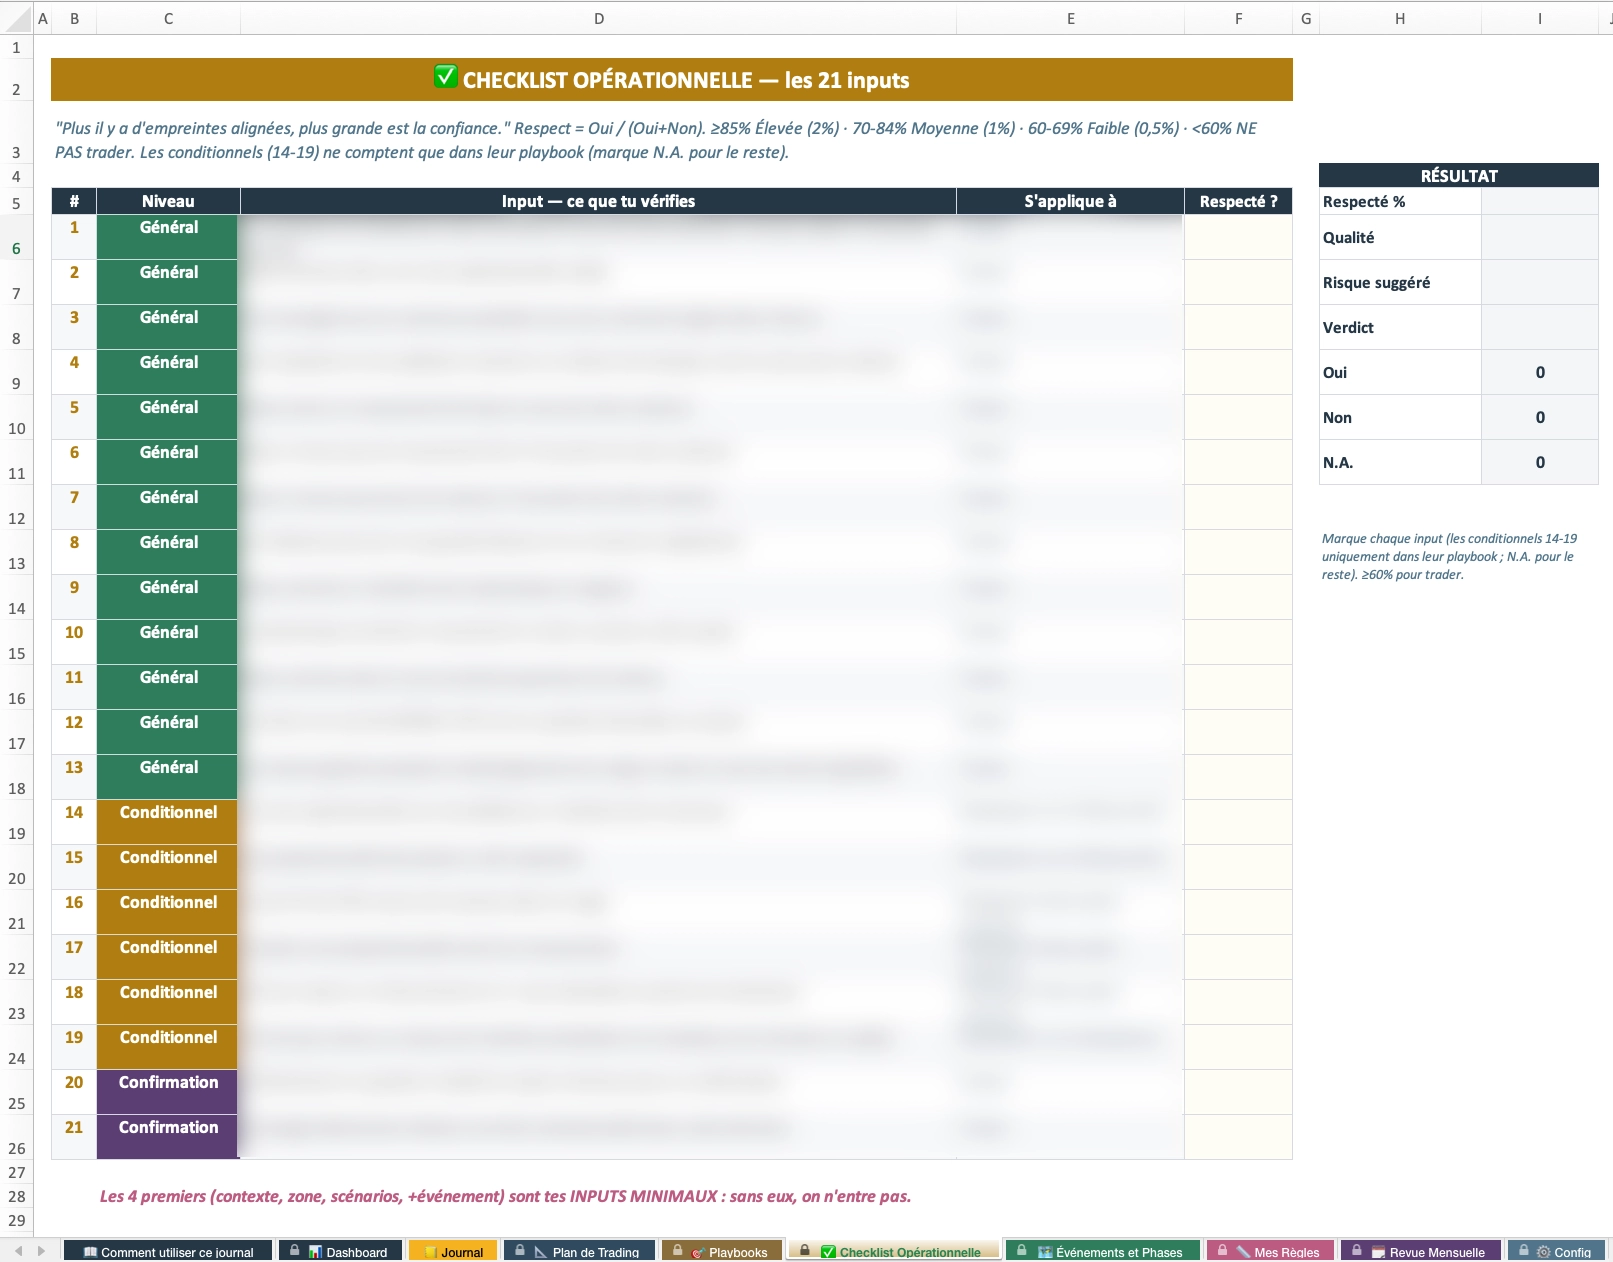Select the Checklist Opérationnelle sheet tab

point(894,1252)
